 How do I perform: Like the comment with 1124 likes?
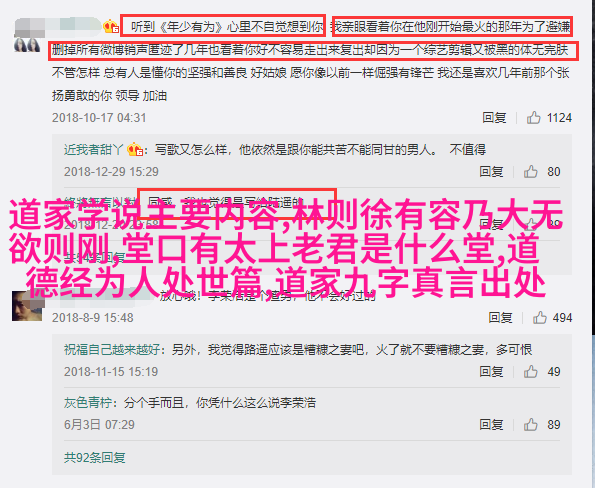click(x=533, y=118)
